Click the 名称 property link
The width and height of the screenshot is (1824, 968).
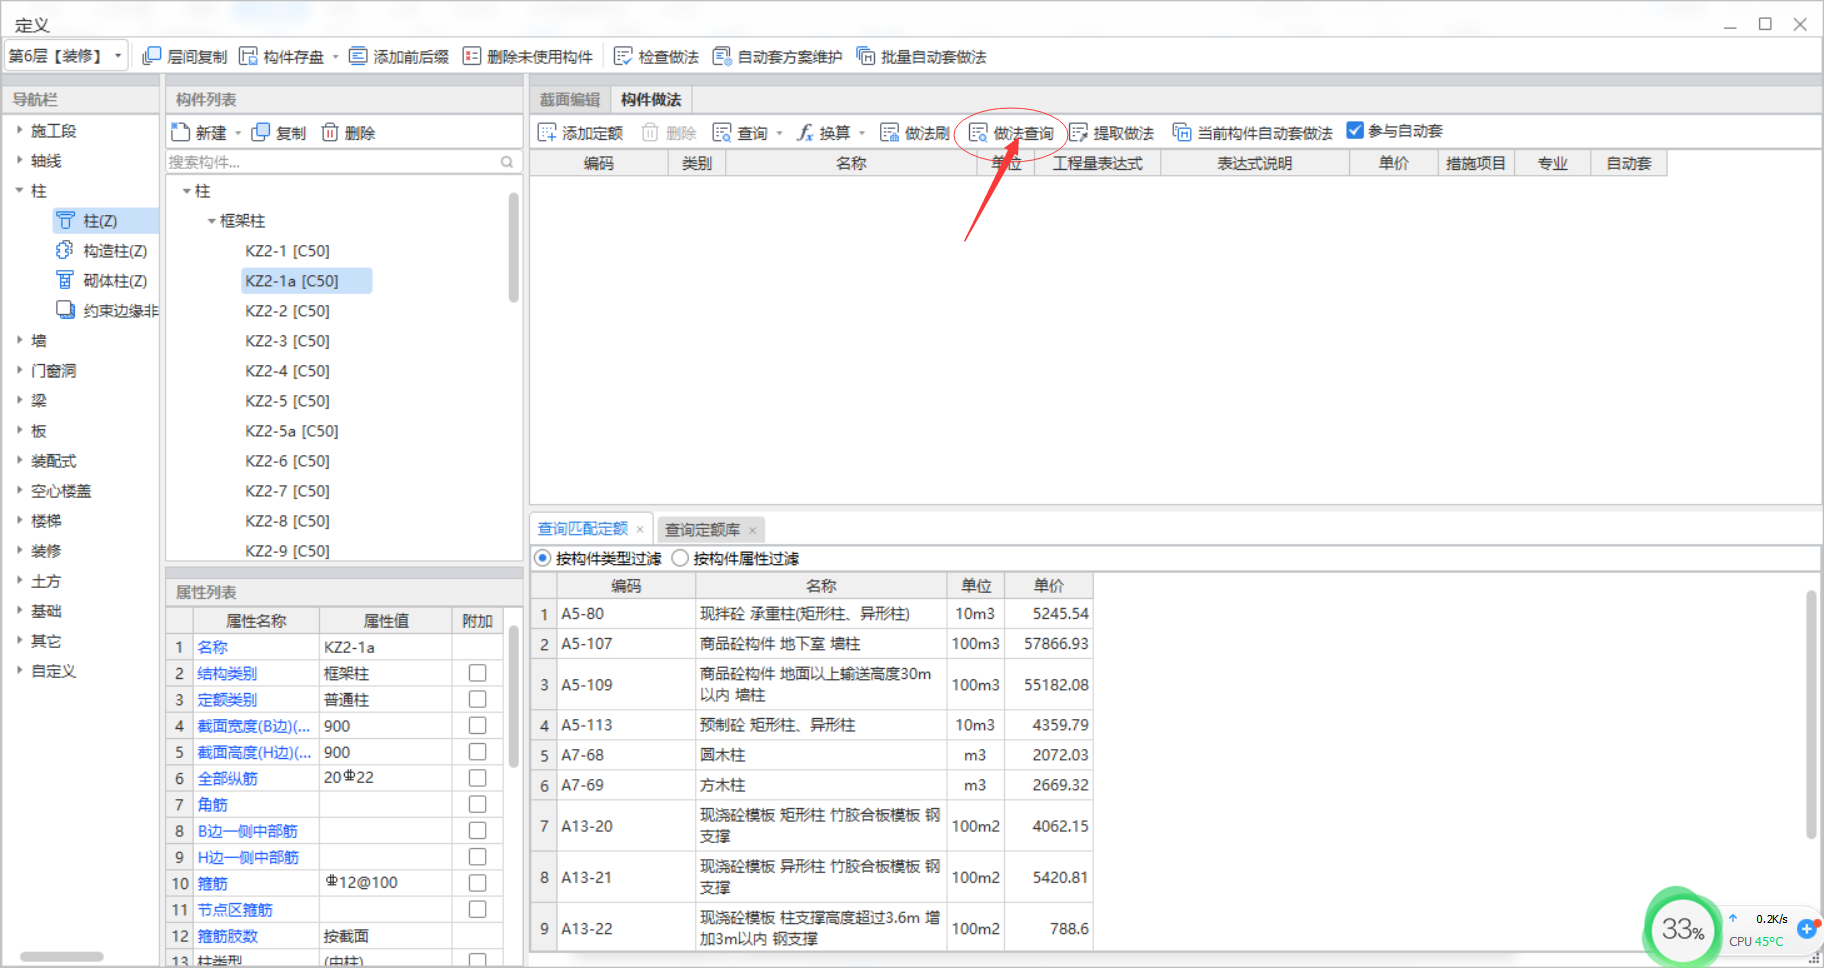[213, 647]
